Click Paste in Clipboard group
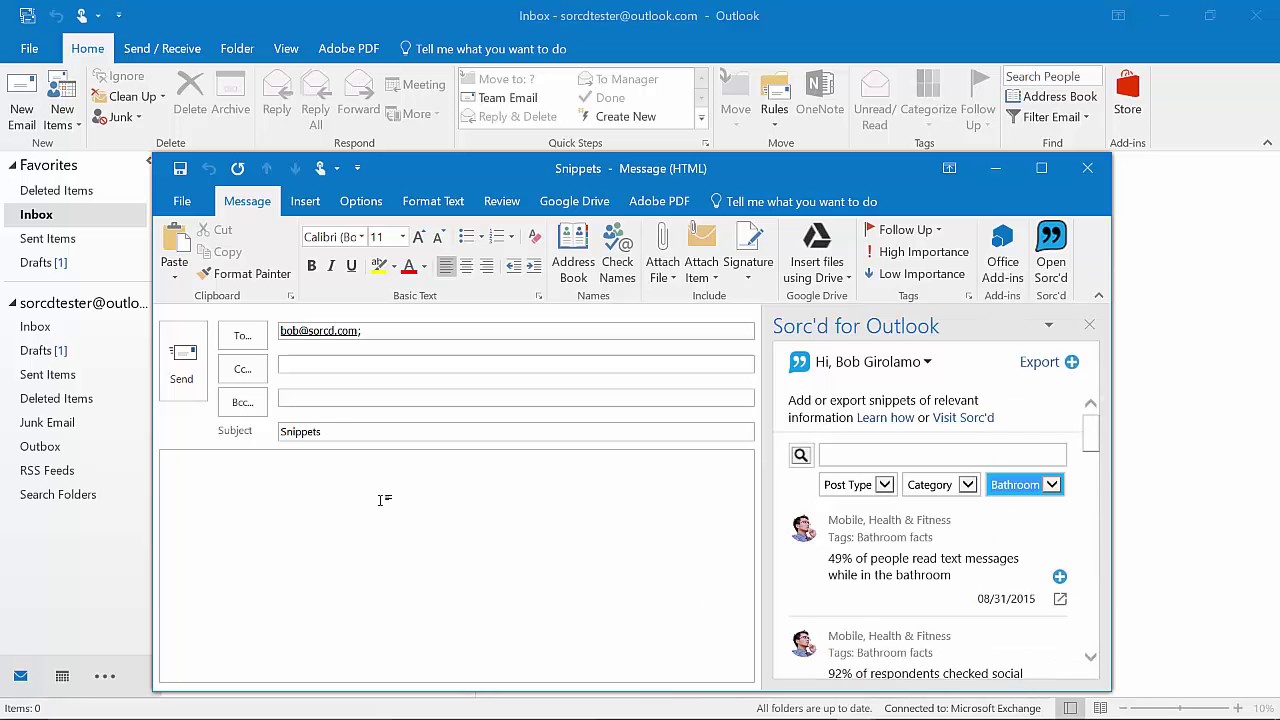 [x=174, y=251]
